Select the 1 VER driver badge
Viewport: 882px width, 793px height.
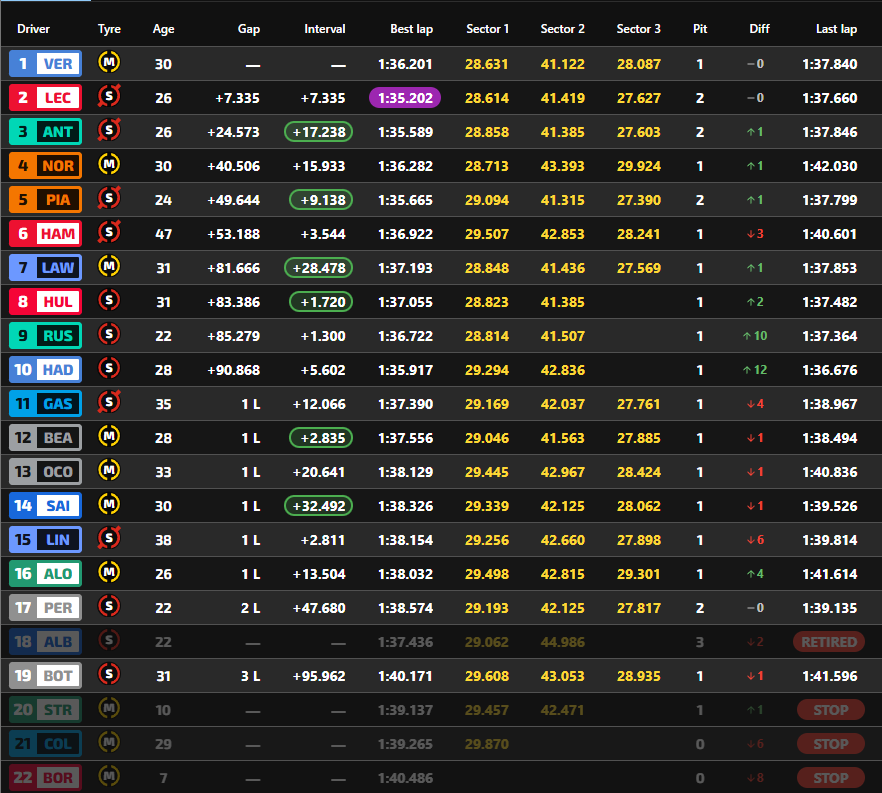click(x=46, y=64)
